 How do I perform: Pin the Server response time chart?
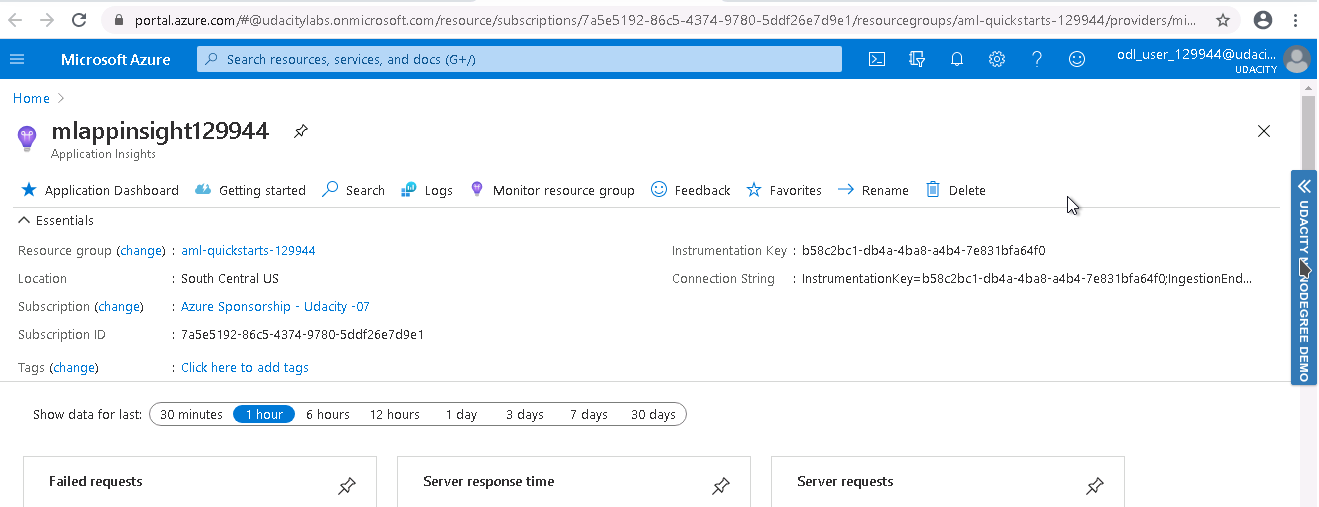(721, 487)
